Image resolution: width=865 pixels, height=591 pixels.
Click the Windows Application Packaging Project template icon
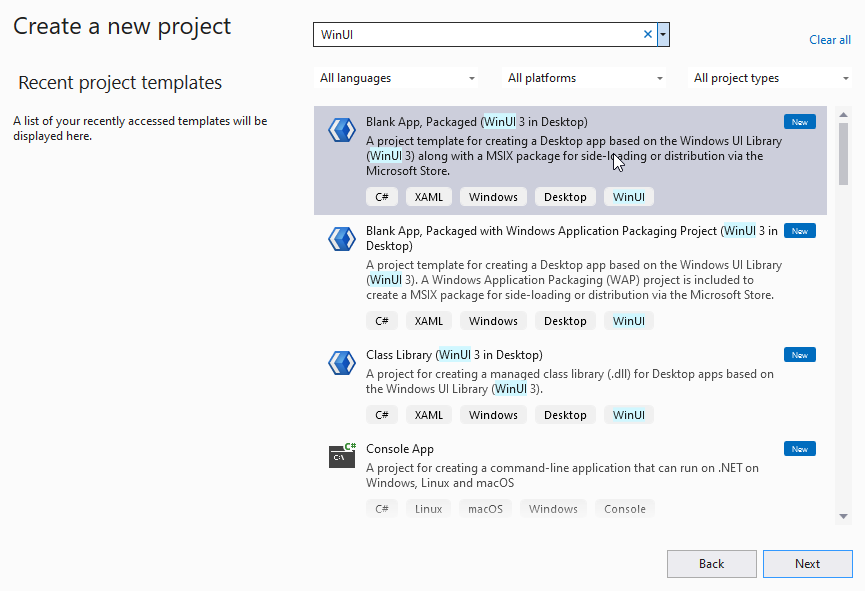[x=342, y=239]
